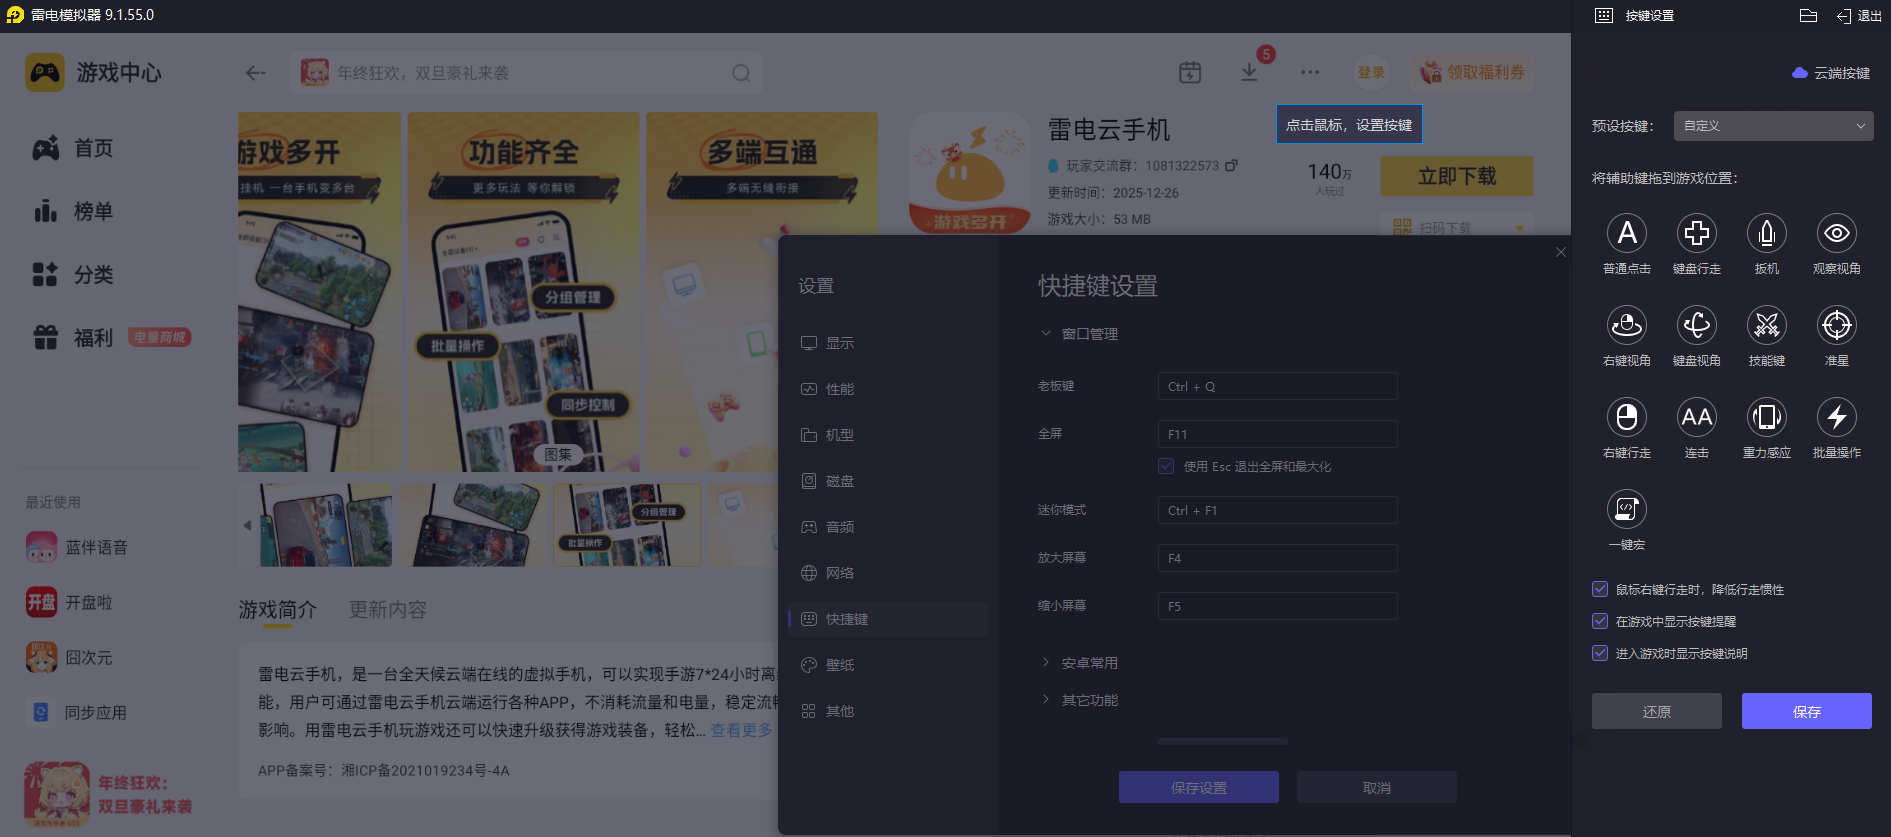Open the 磁盘 settings tab
This screenshot has width=1891, height=837.
click(888, 481)
